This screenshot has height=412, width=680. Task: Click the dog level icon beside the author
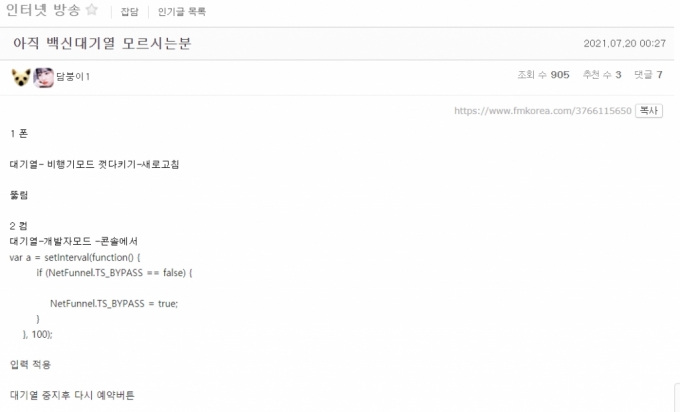[21, 77]
